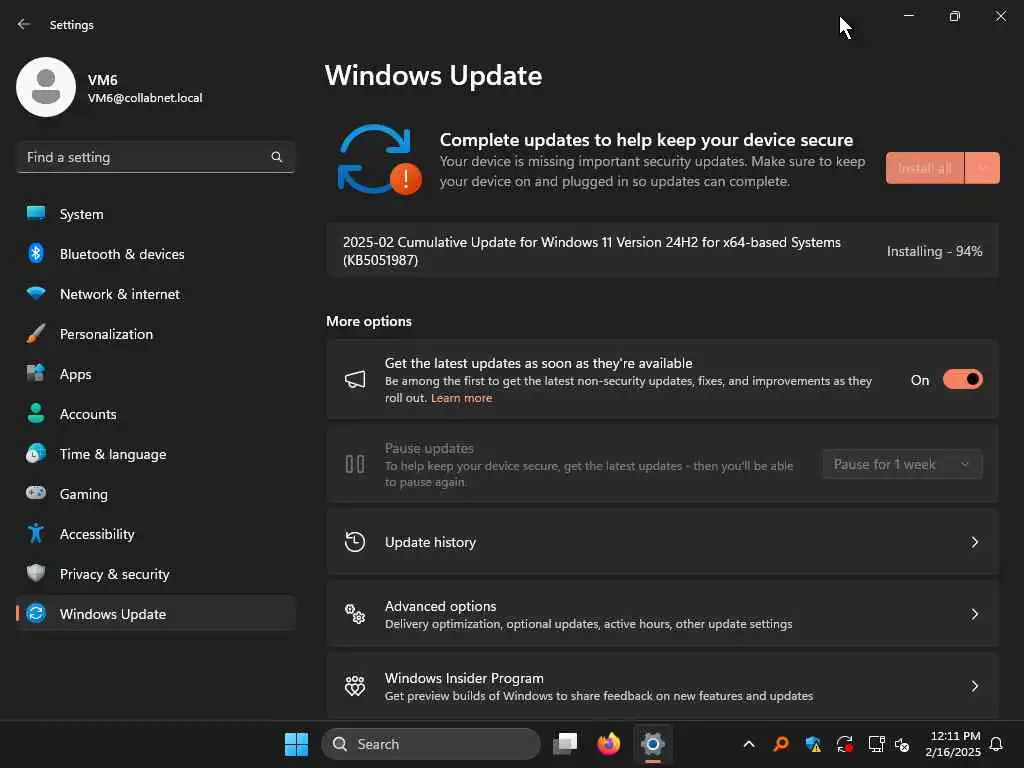Click the System monitor icon in sidebar
The height and width of the screenshot is (768, 1024).
36,214
